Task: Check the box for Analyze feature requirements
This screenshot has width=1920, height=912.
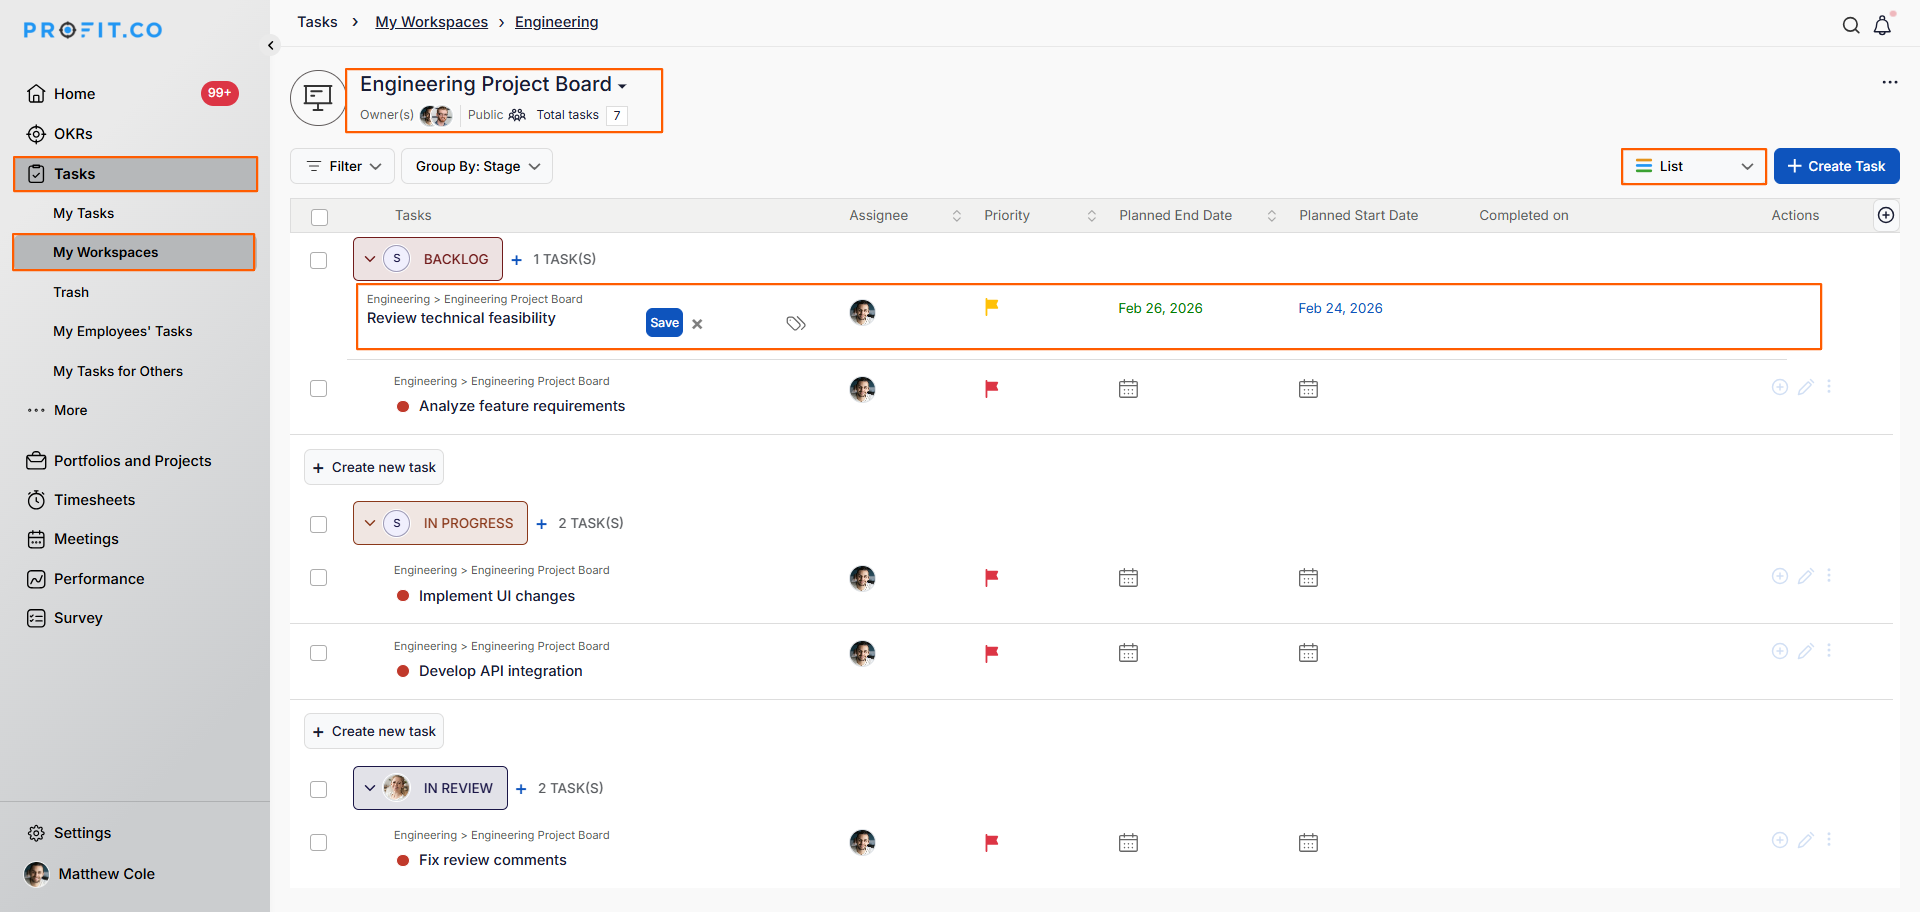Action: coord(319,389)
